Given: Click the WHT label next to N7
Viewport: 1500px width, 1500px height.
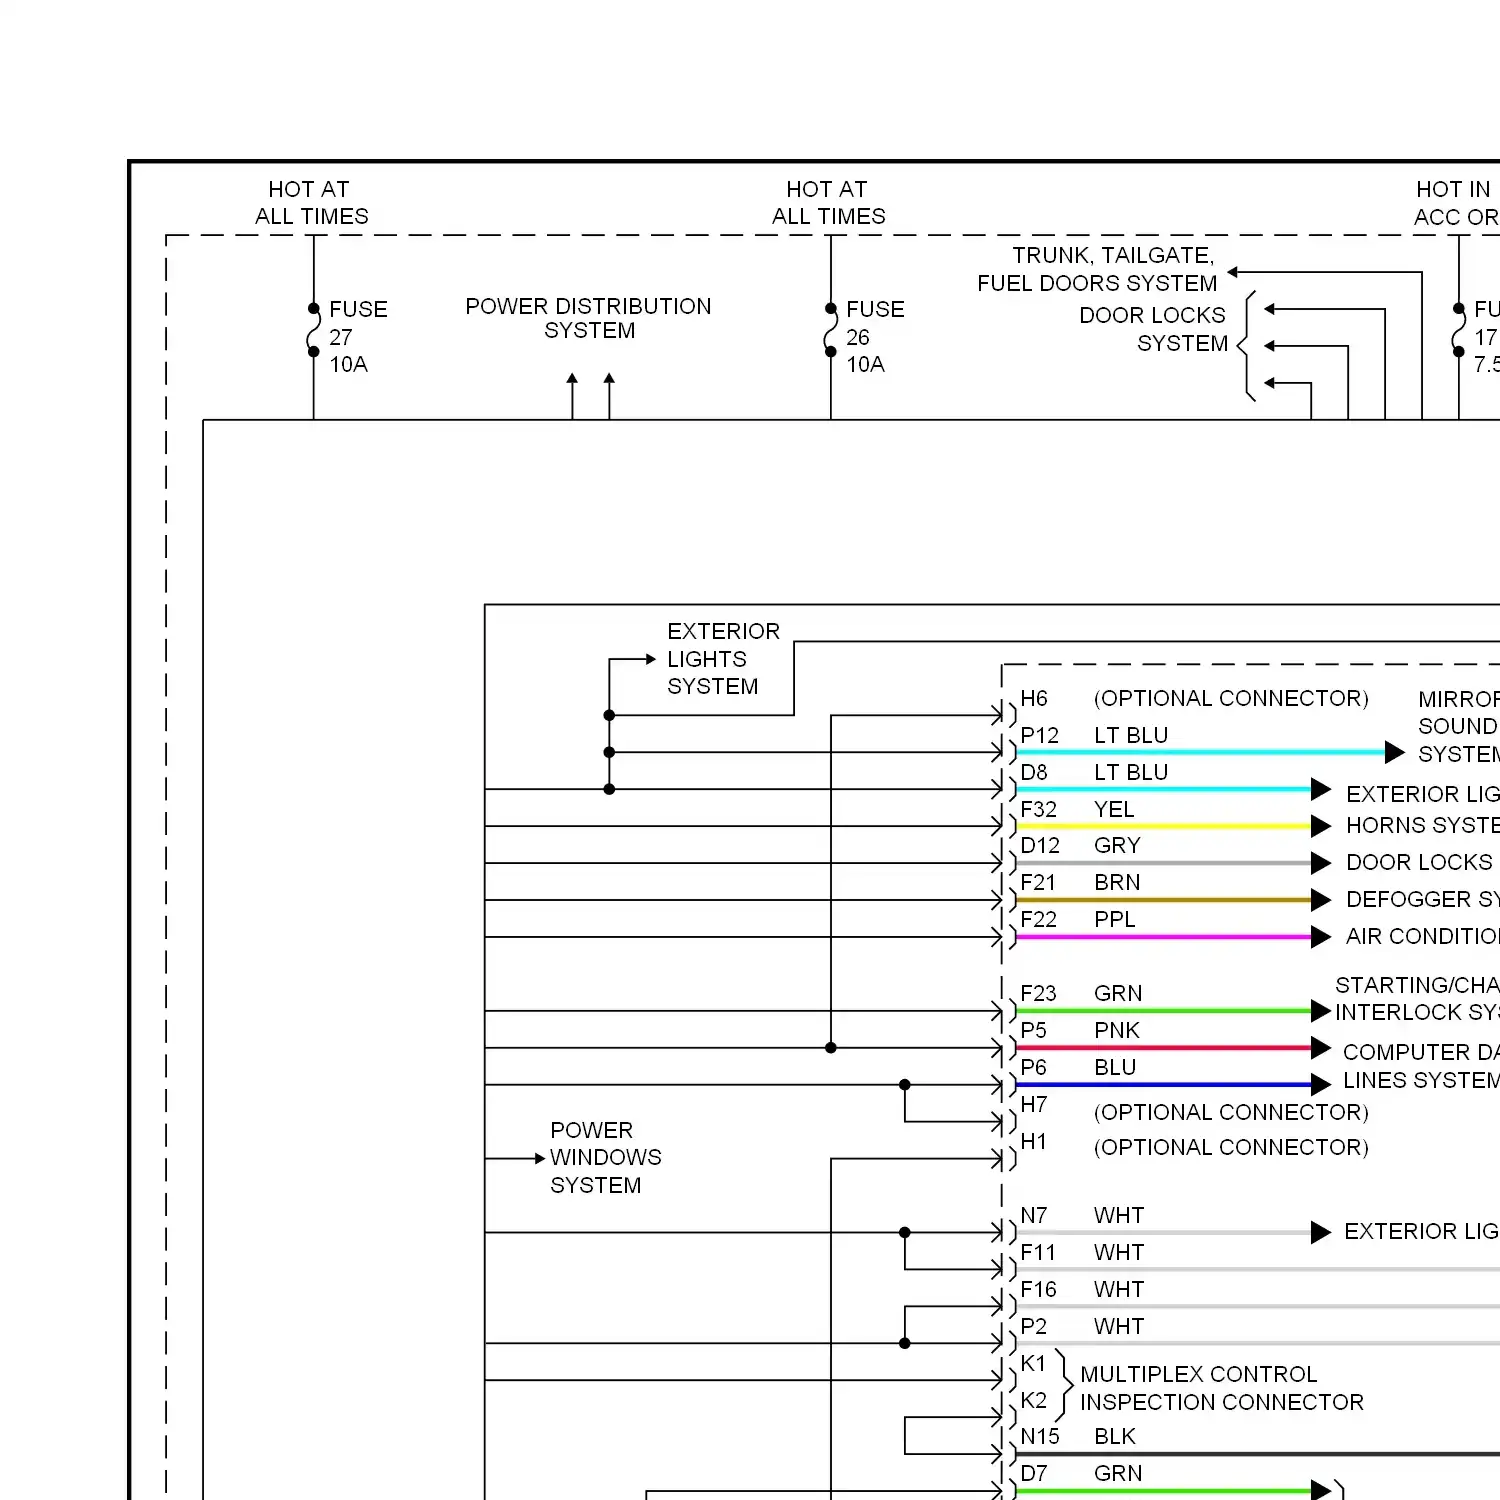Looking at the screenshot, I should (1119, 1215).
